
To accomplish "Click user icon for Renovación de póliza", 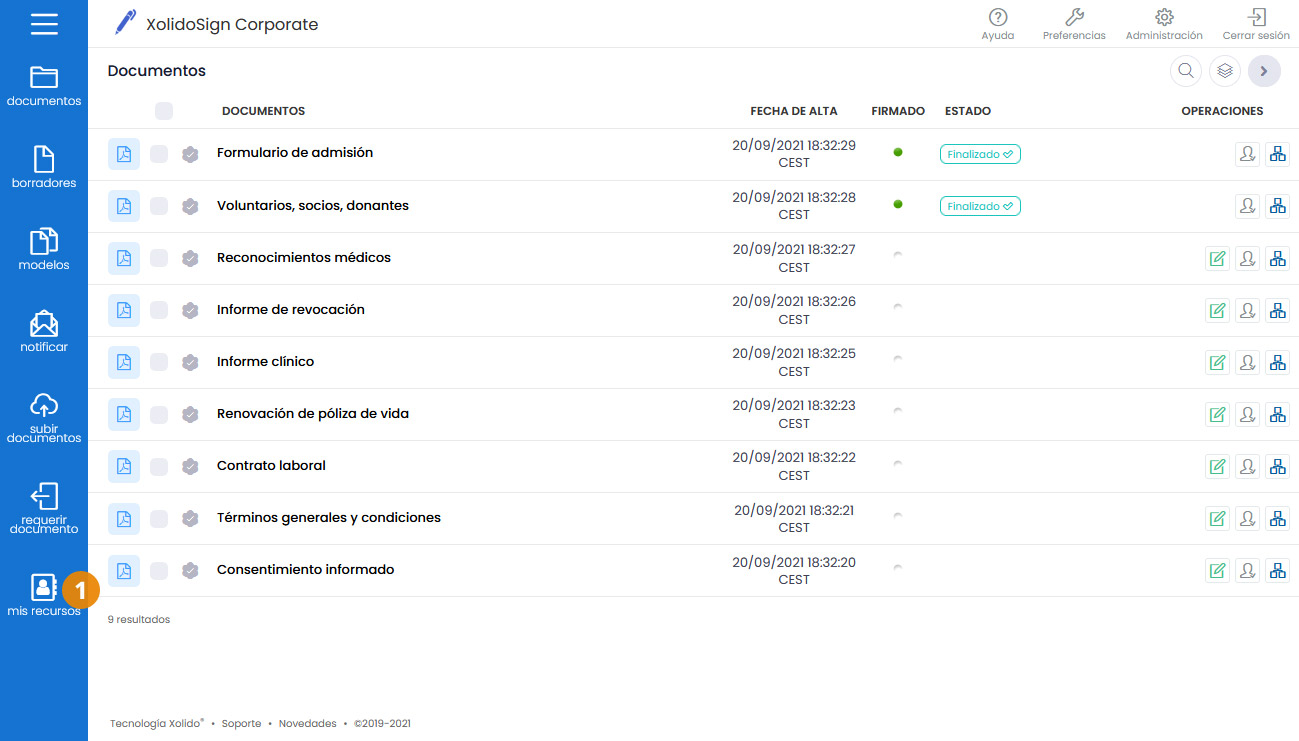I will pyautogui.click(x=1247, y=414).
